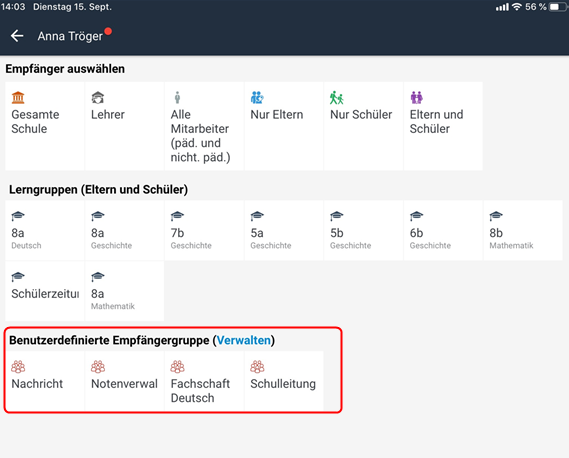The image size is (569, 458).
Task: Select the green Nur Schüler icon
Action: (x=336, y=98)
